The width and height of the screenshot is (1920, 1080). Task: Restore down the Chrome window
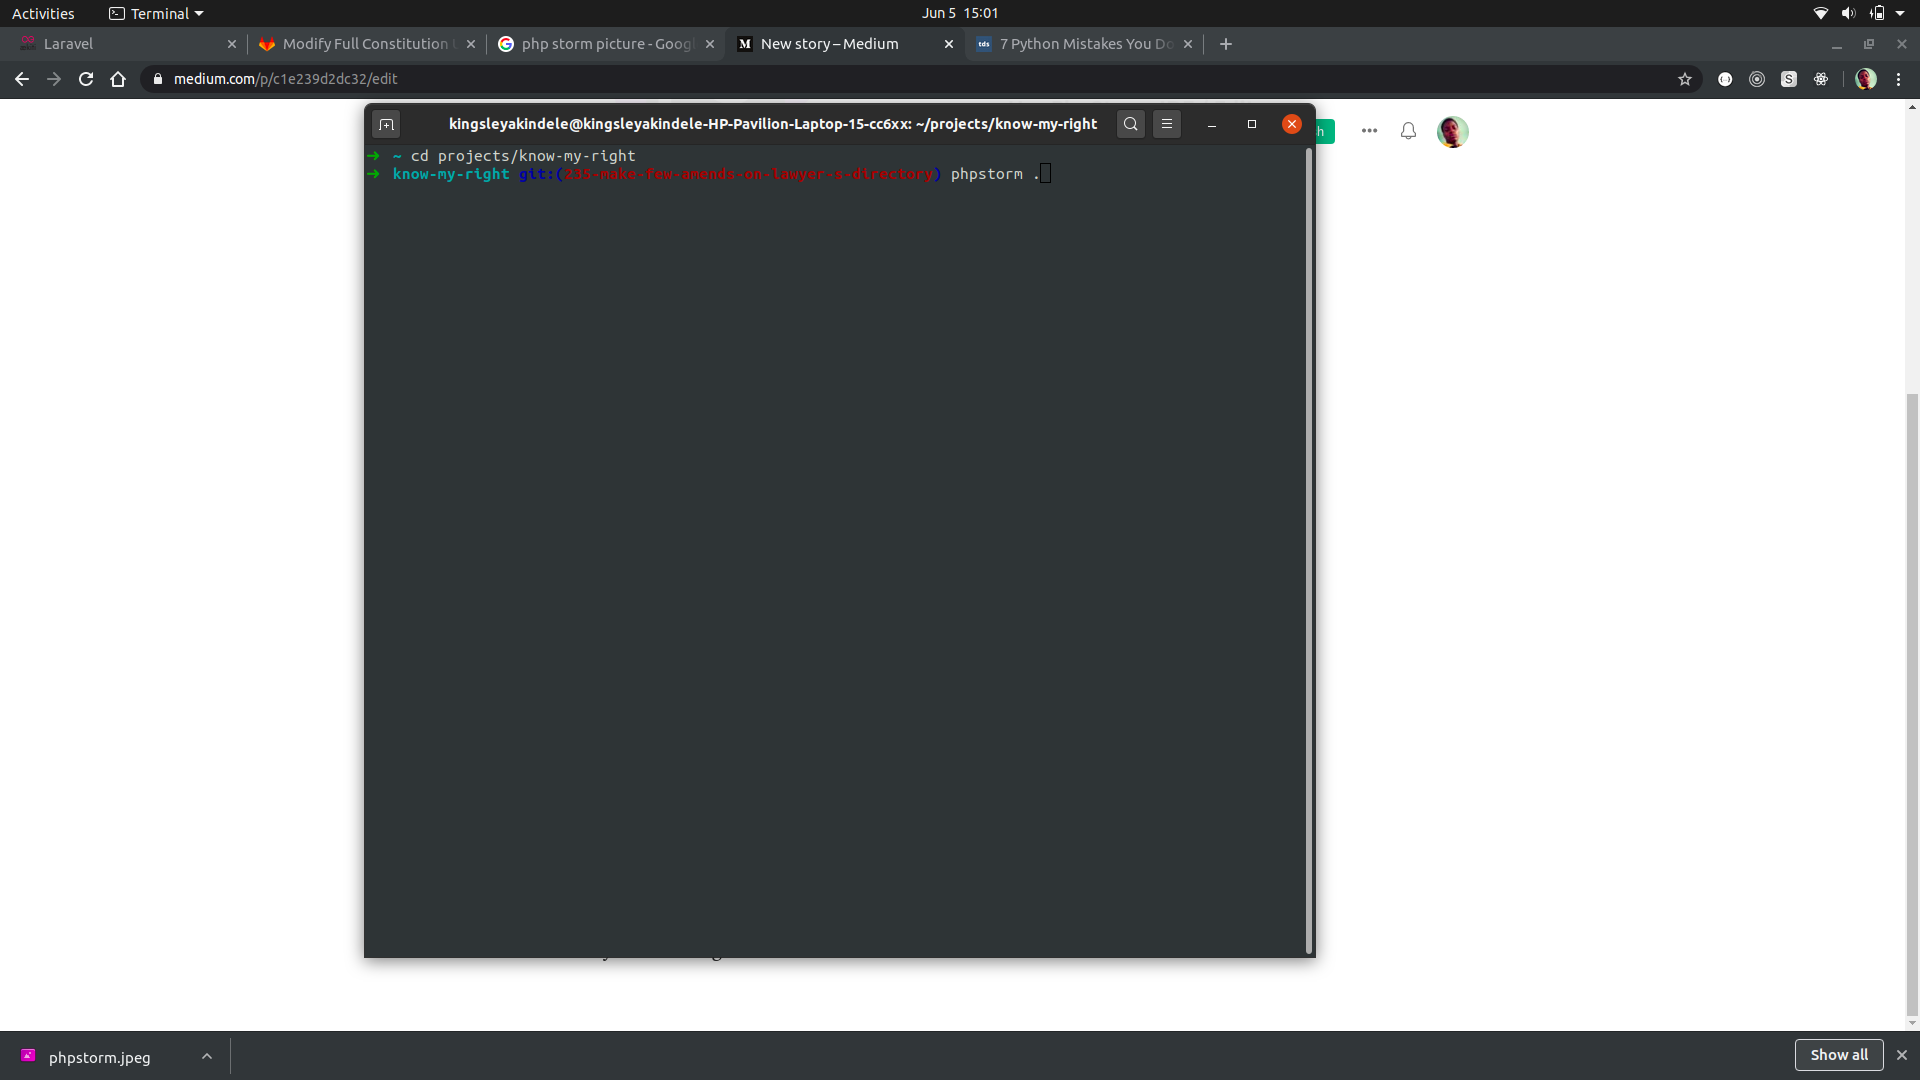1869,44
